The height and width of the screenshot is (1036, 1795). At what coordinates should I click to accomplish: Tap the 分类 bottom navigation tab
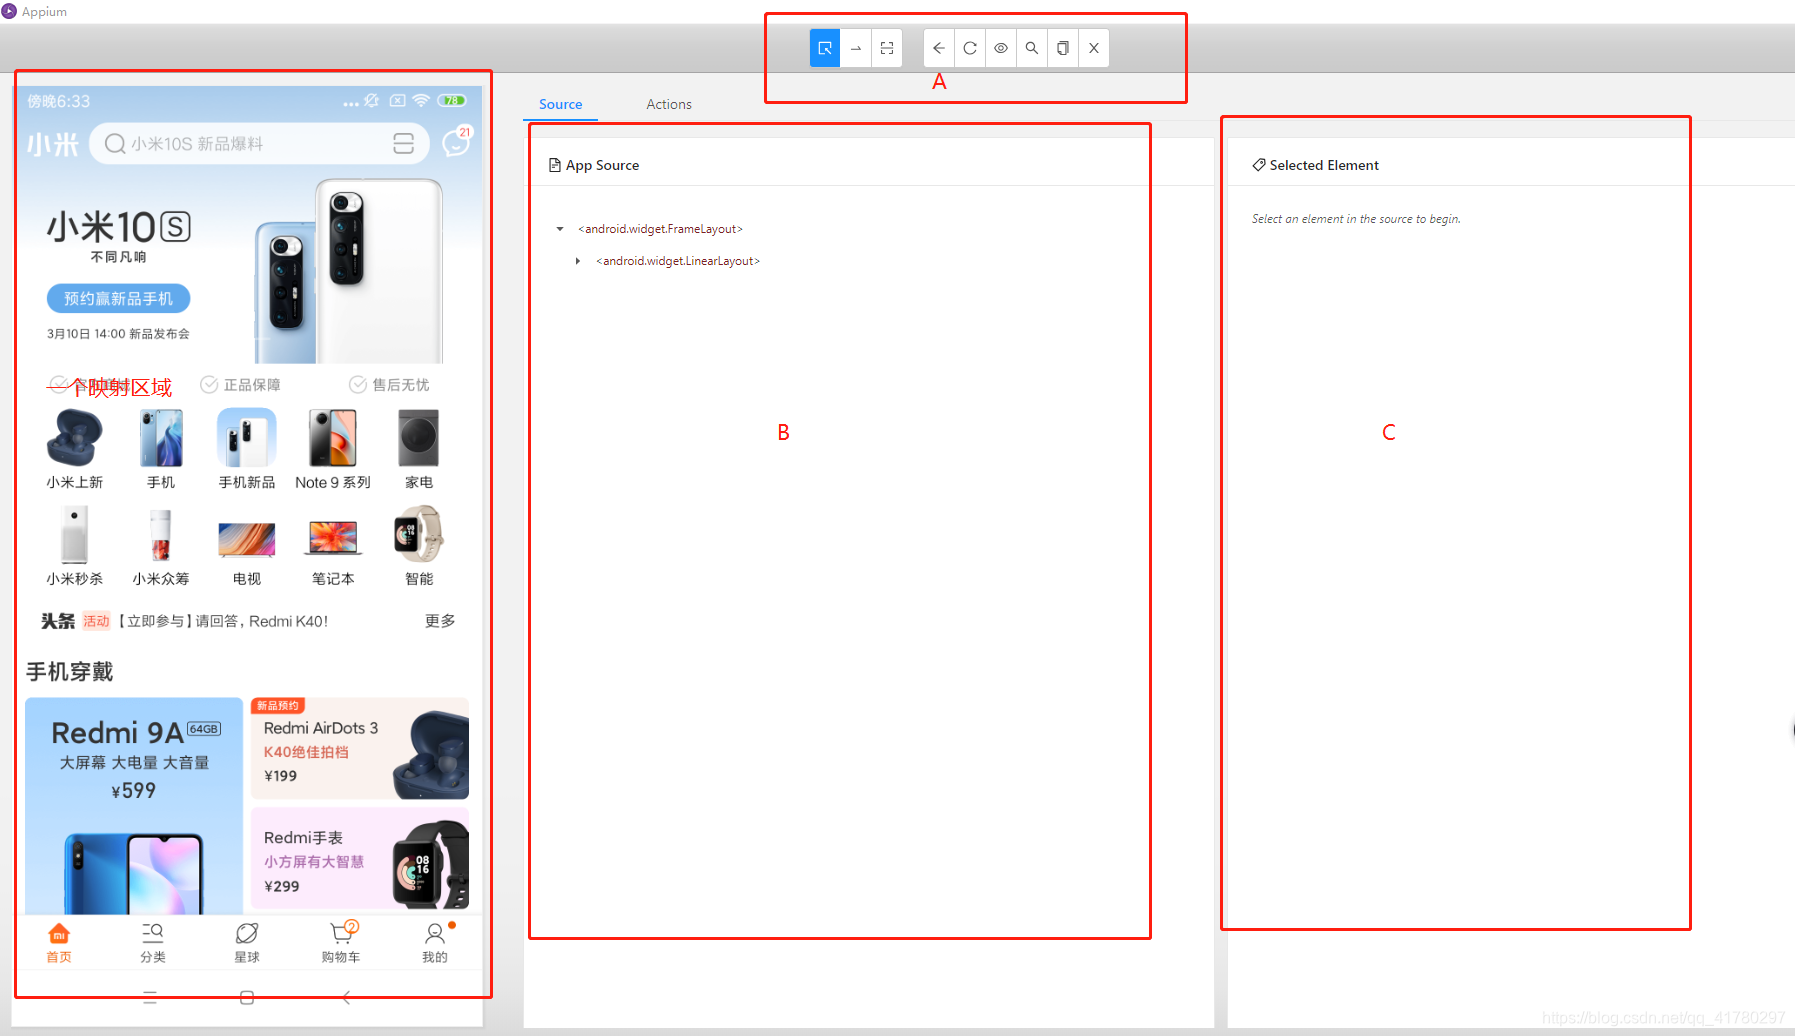coord(153,943)
